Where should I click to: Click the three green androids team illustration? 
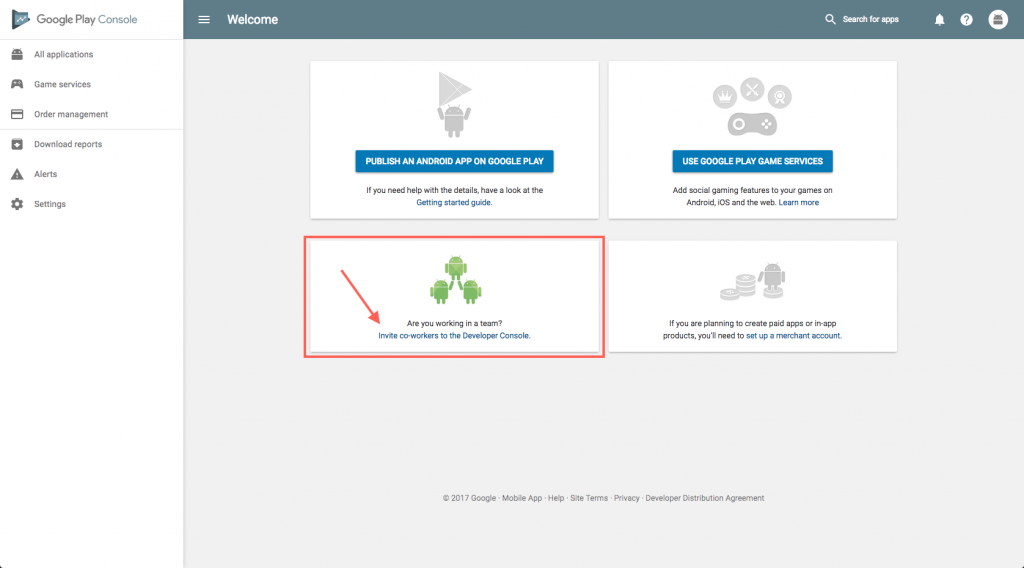(x=455, y=280)
